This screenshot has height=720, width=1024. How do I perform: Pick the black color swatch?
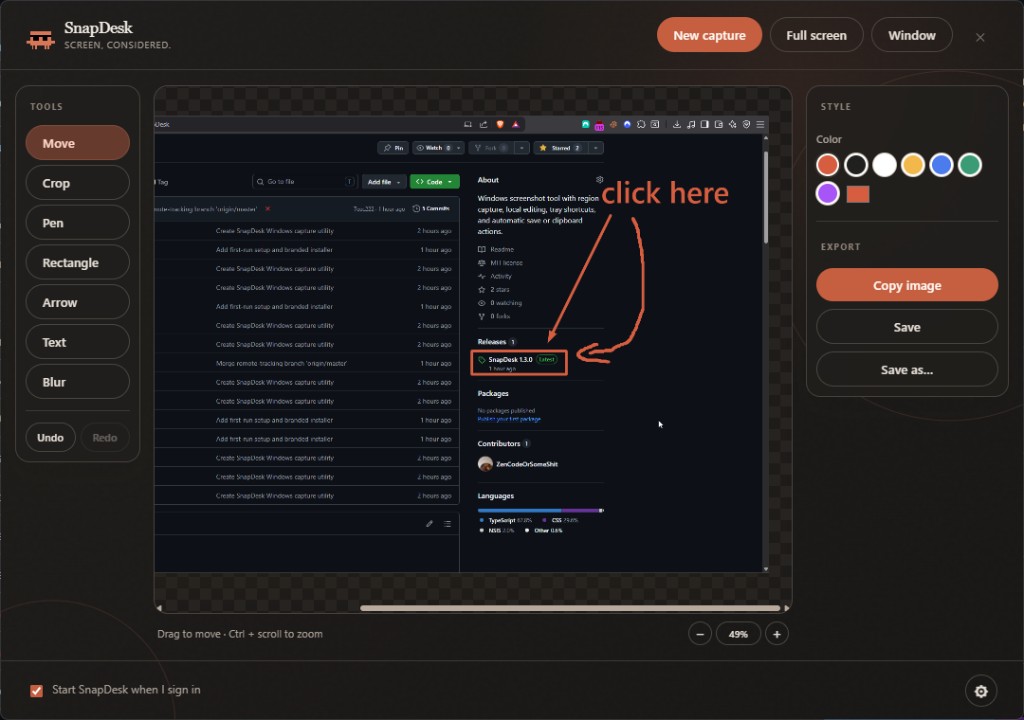[x=856, y=165]
